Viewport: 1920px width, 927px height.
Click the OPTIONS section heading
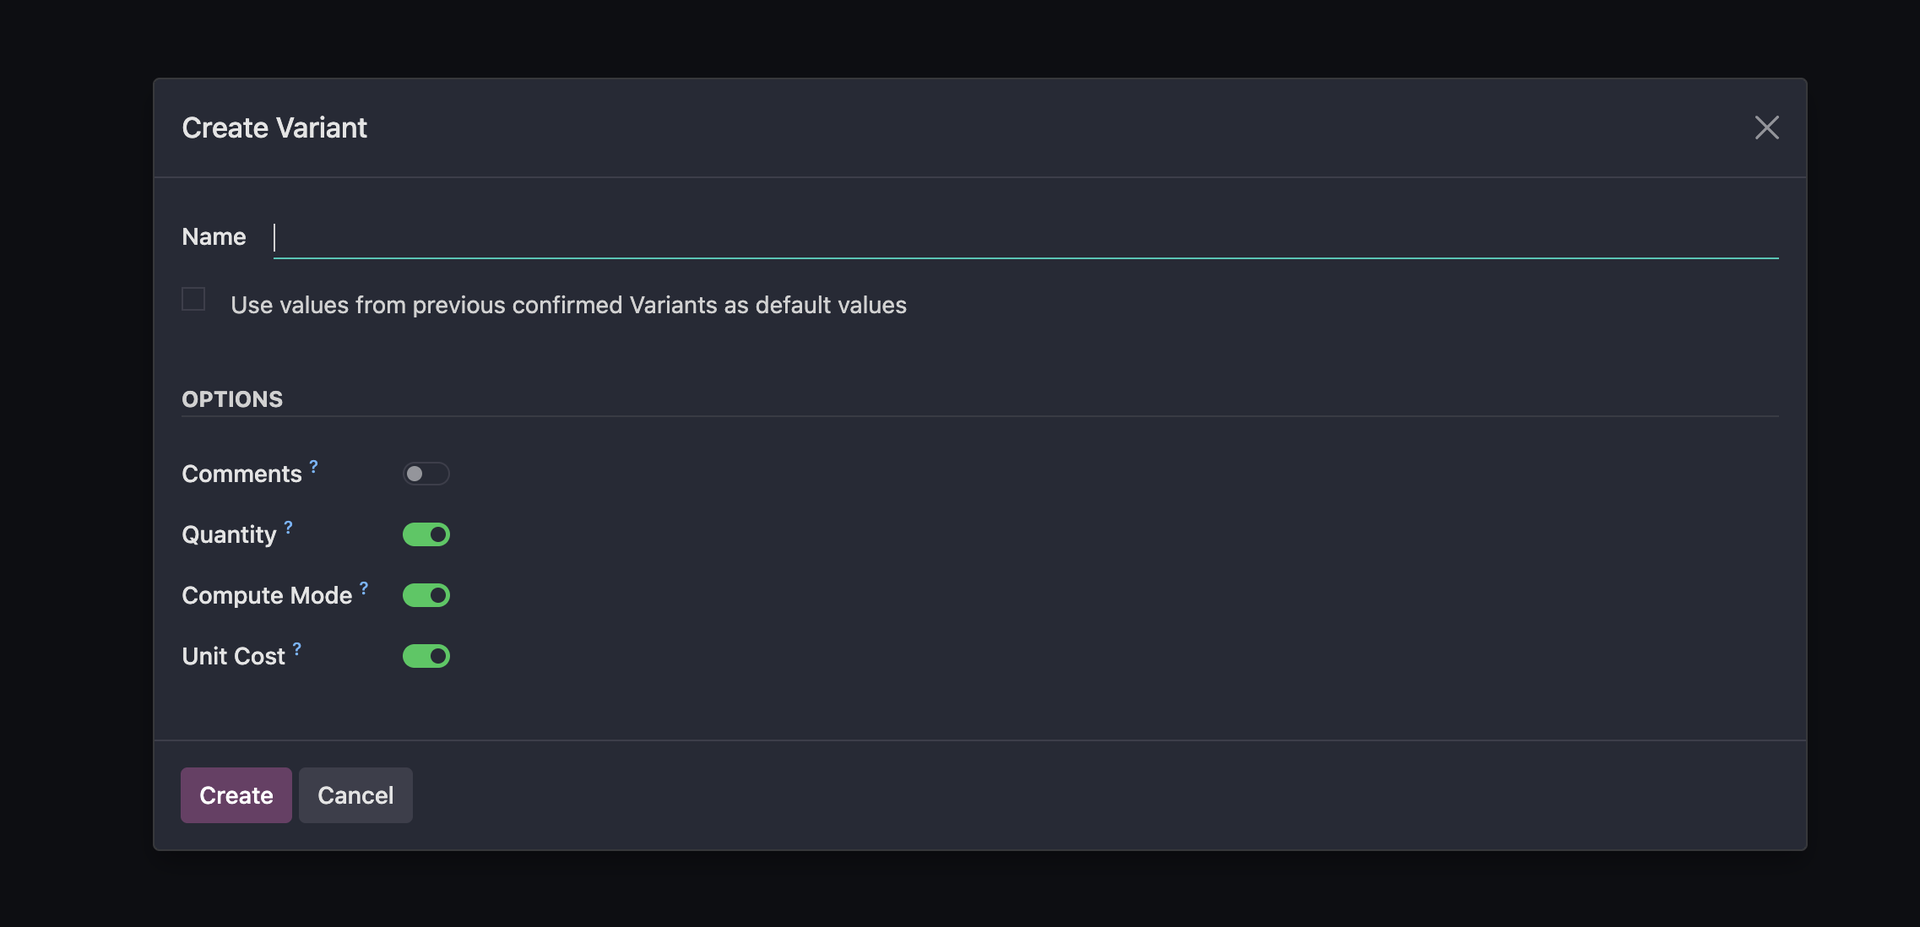(232, 399)
